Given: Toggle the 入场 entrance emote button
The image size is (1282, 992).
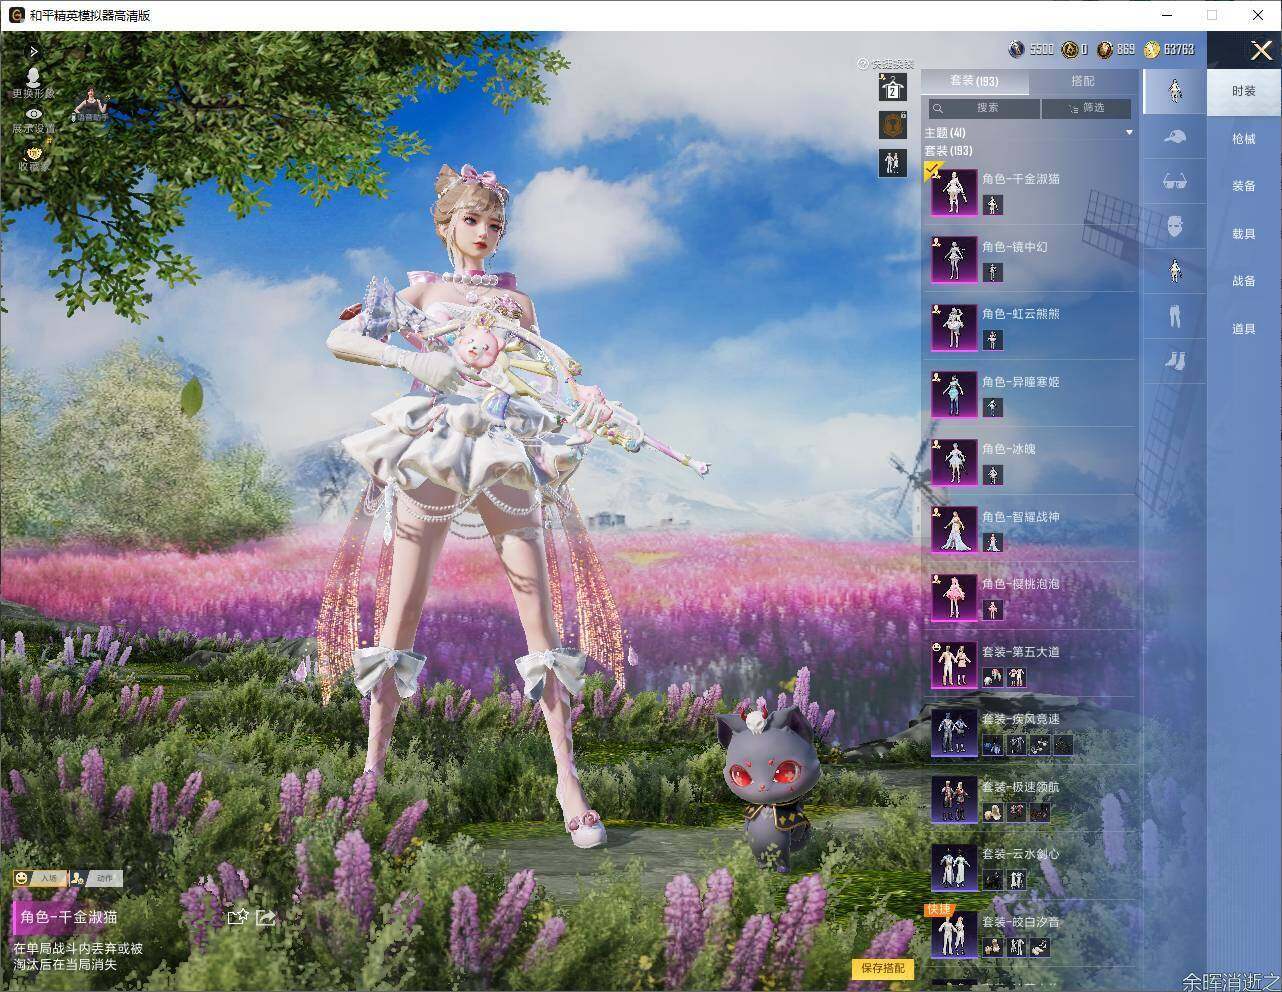Looking at the screenshot, I should (38, 878).
